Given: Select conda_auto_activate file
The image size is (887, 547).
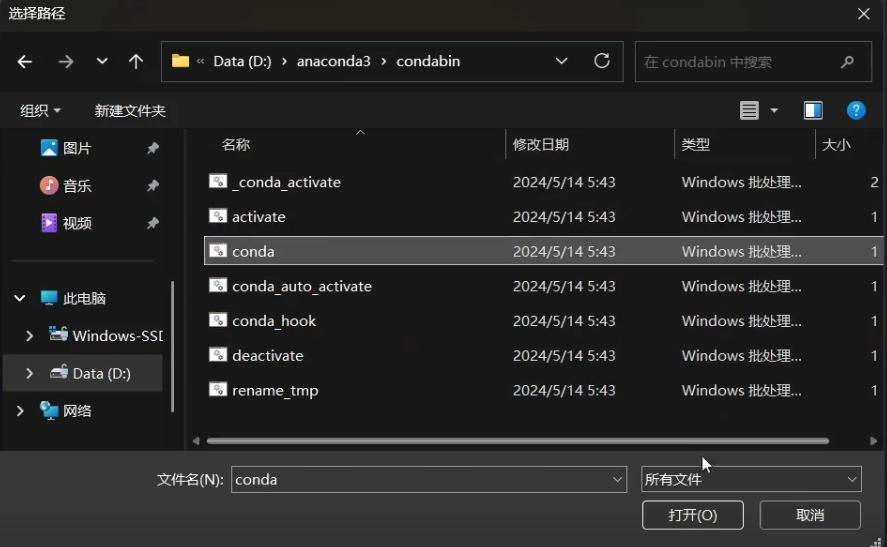Looking at the screenshot, I should (543, 286).
